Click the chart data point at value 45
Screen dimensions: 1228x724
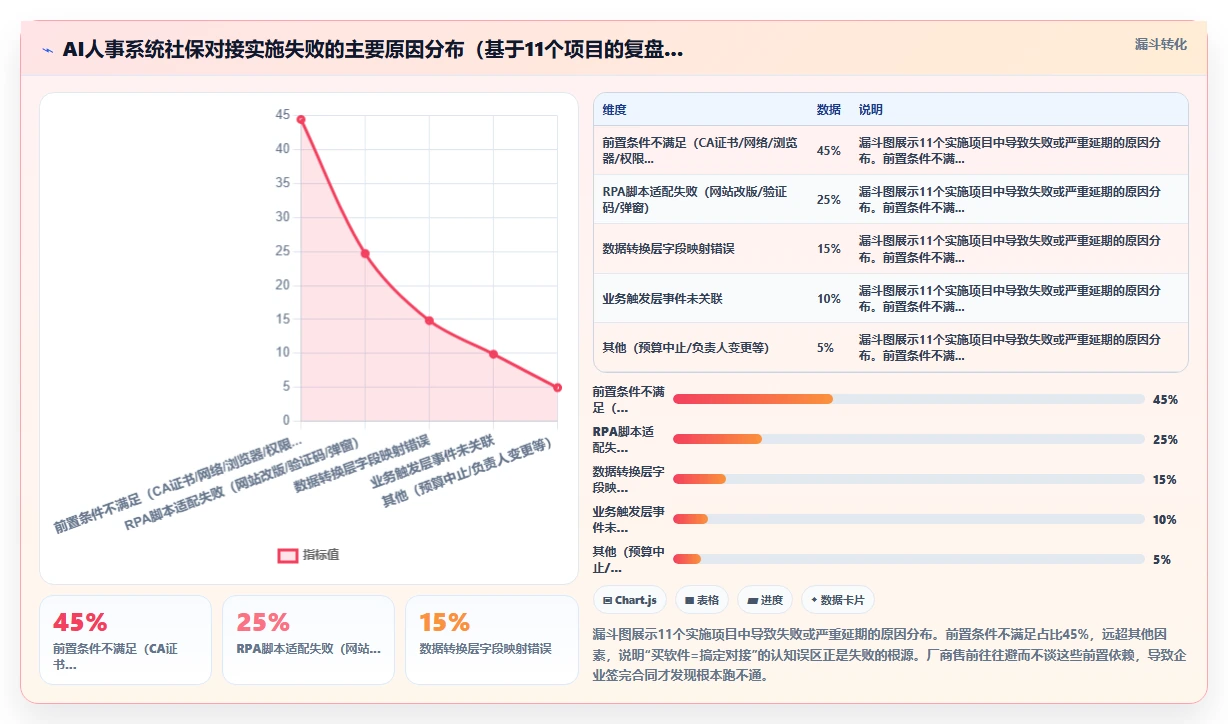coord(301,119)
